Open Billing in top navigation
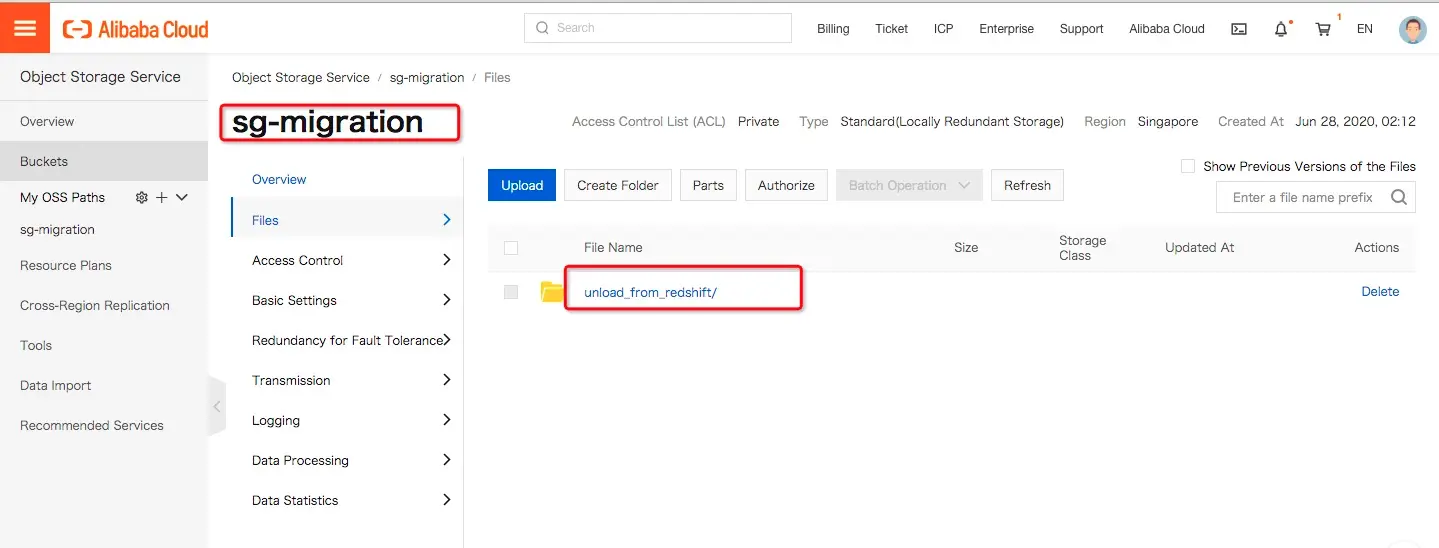This screenshot has width=1439, height=548. (x=833, y=29)
